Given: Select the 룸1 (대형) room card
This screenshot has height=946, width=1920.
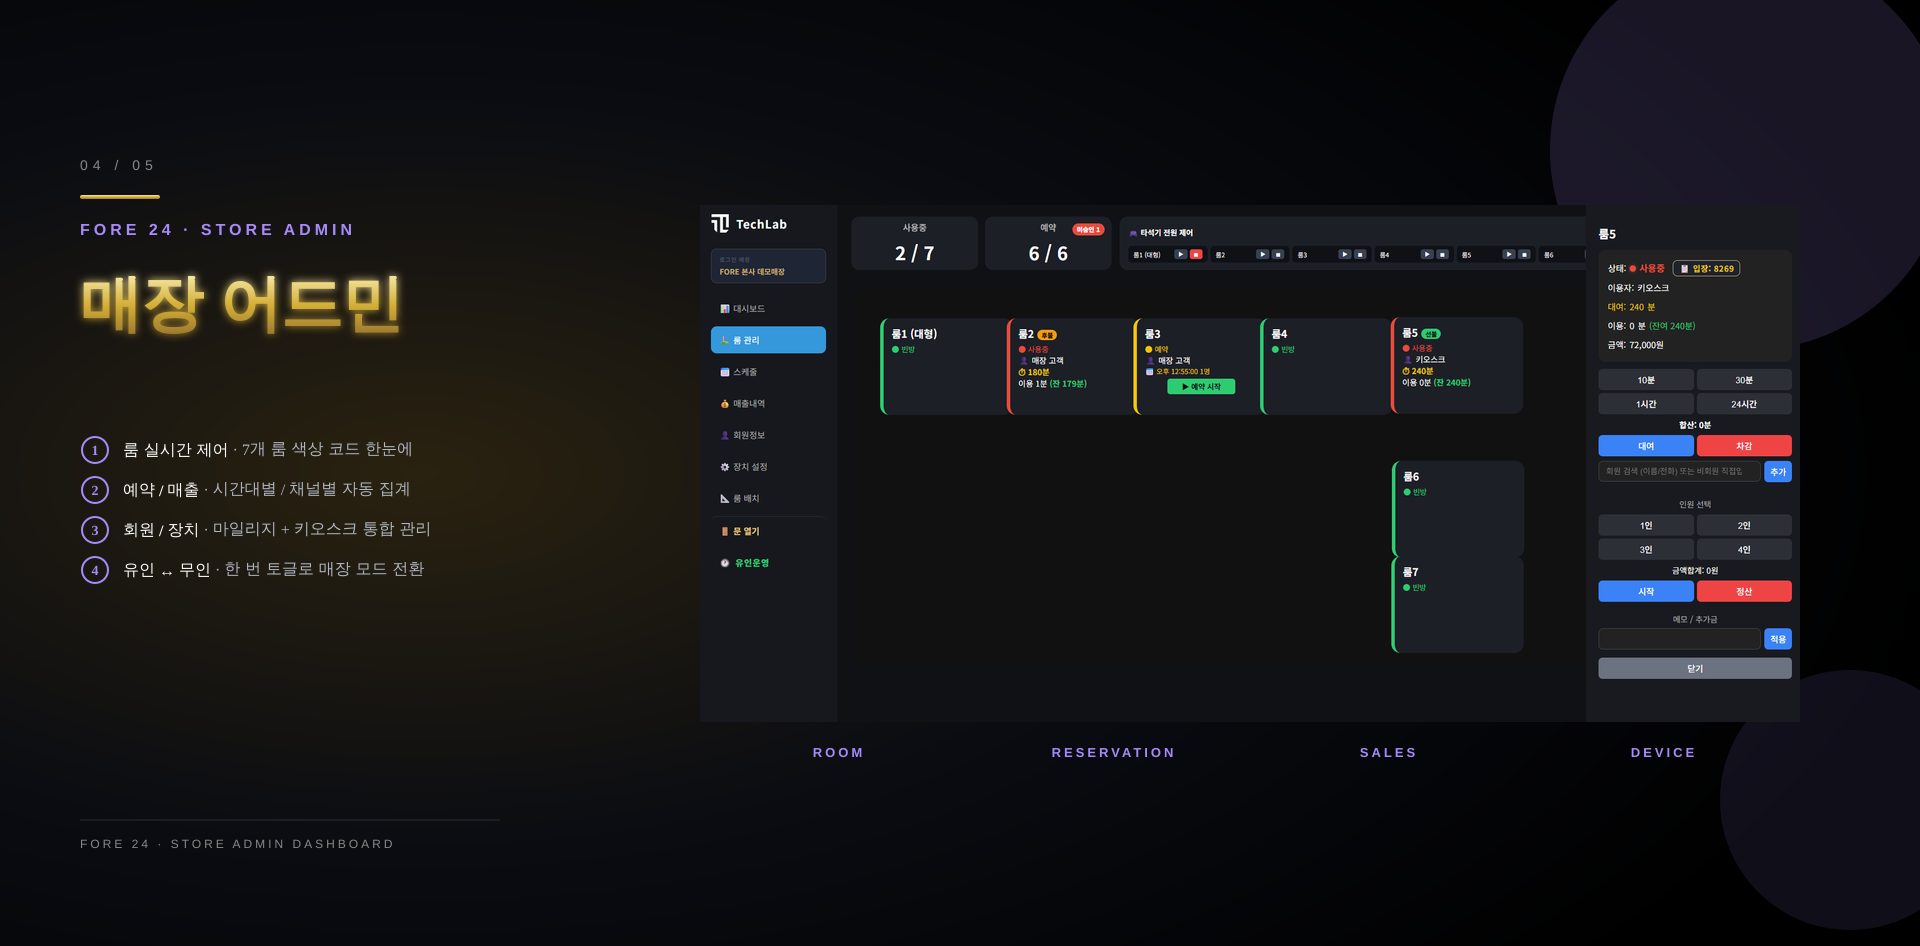Looking at the screenshot, I should [943, 366].
